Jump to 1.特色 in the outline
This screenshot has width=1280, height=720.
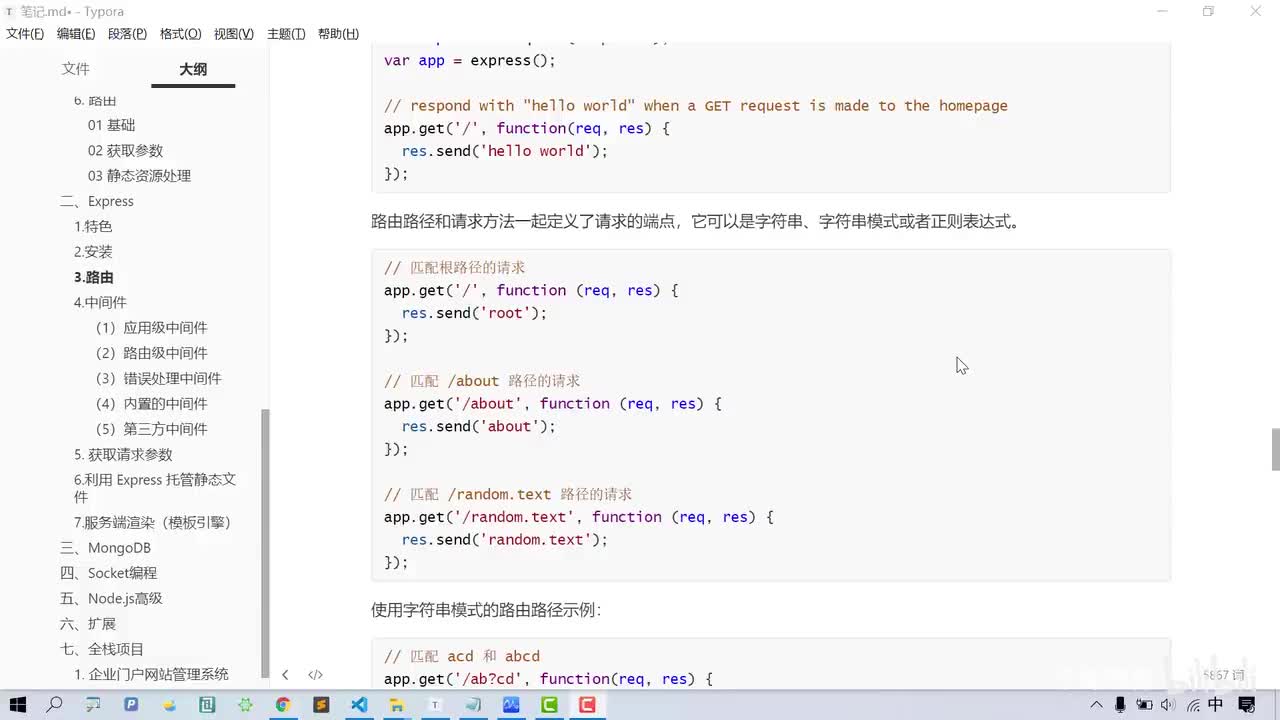[x=93, y=226]
